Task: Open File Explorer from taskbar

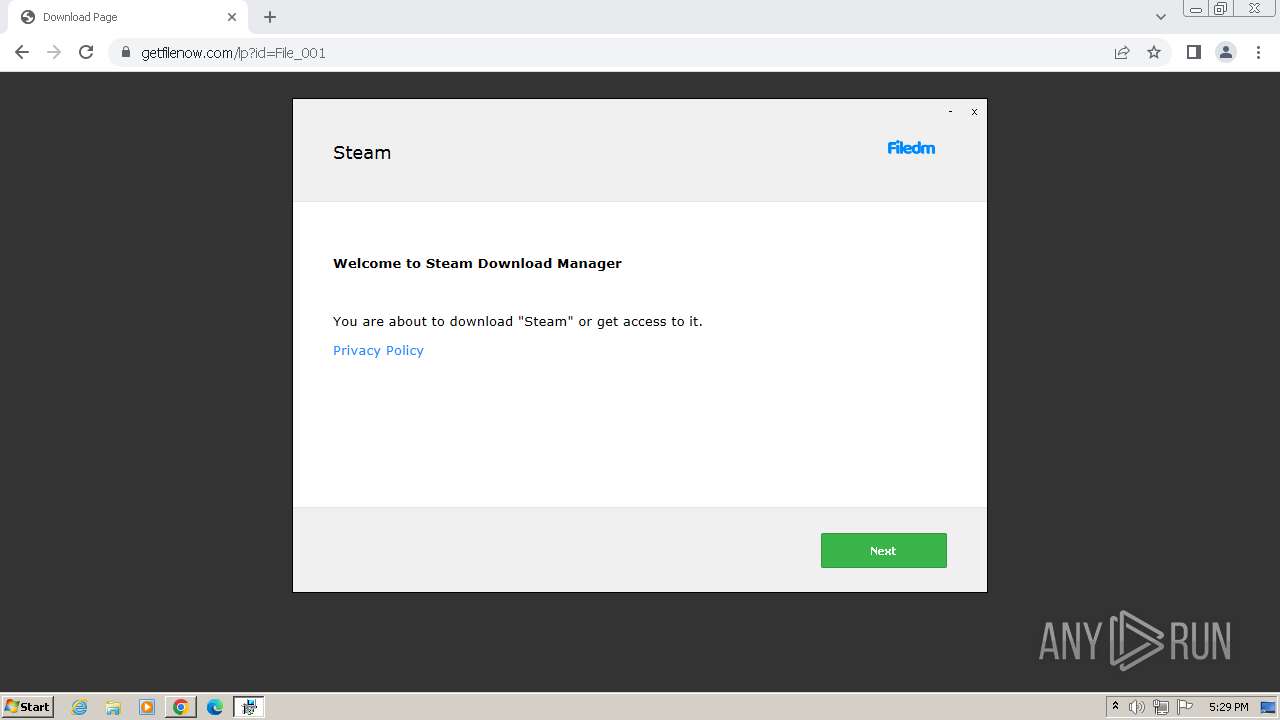Action: (x=113, y=707)
